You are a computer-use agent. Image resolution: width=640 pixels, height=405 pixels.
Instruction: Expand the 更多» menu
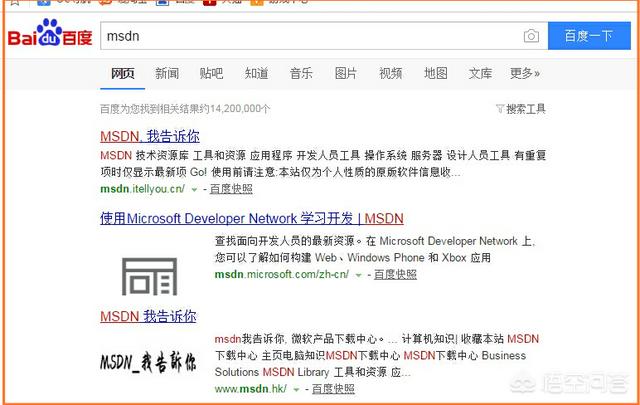pos(525,73)
